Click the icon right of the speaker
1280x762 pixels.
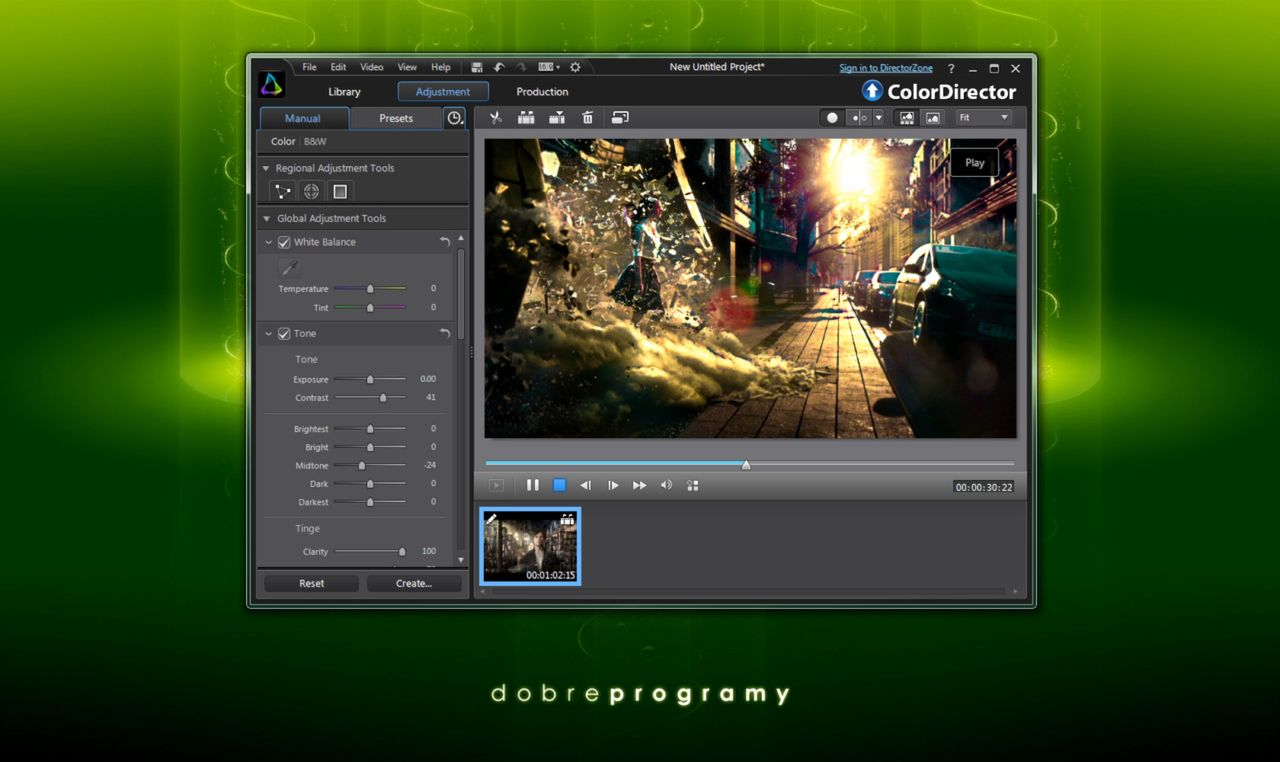[x=692, y=486]
